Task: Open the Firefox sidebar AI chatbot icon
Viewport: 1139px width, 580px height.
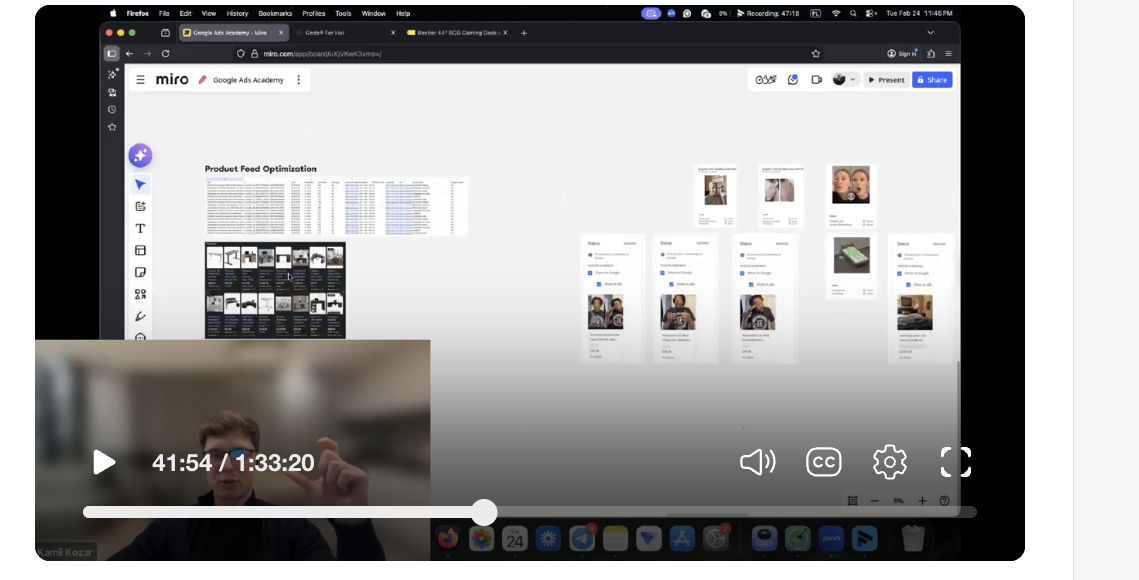Action: (112, 74)
